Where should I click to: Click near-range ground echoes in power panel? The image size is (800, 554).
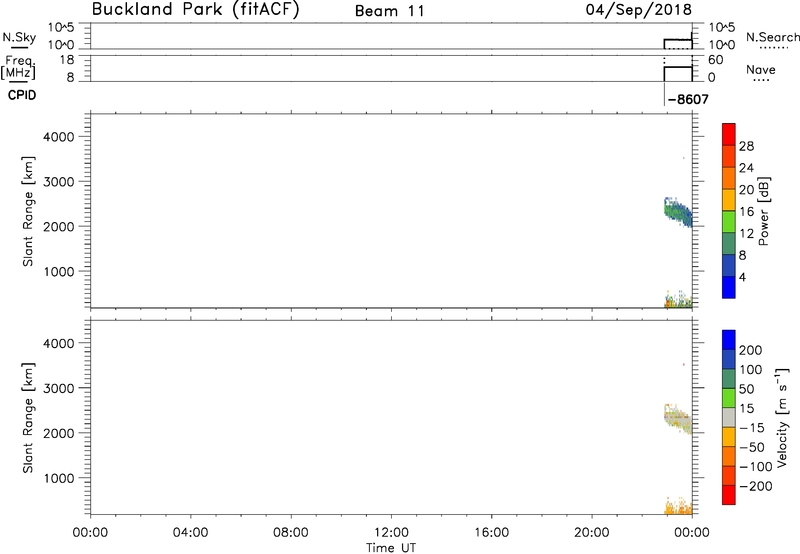[678, 300]
